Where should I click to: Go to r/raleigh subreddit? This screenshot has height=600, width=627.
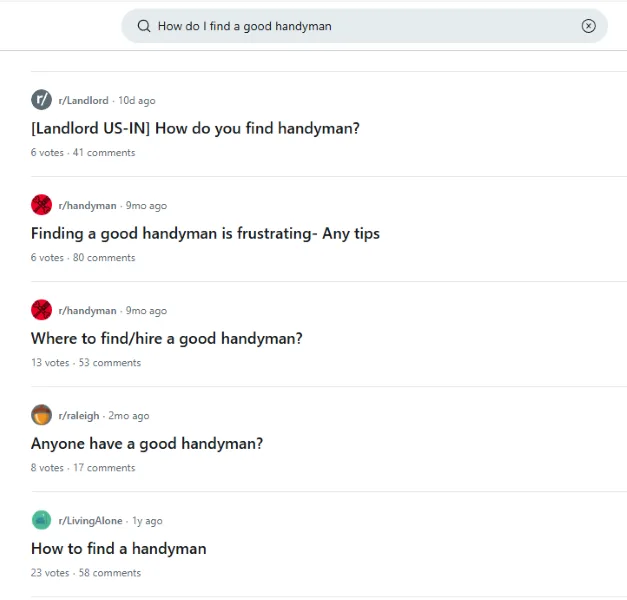(79, 416)
